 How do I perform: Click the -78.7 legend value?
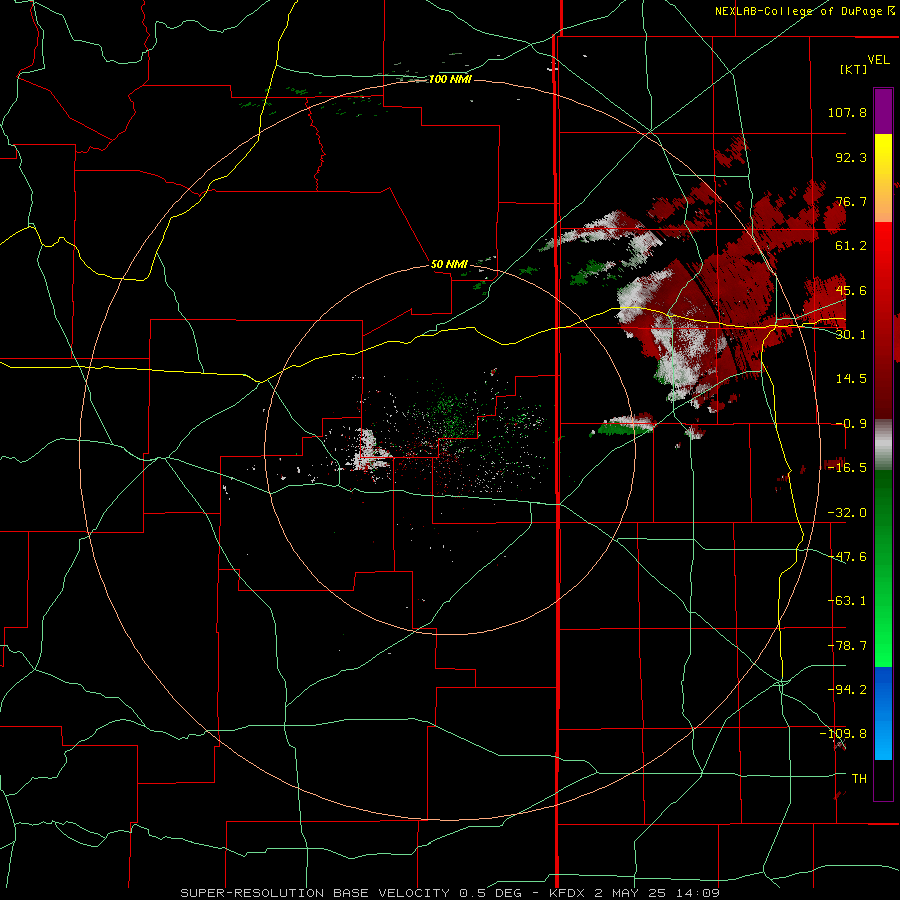847,645
